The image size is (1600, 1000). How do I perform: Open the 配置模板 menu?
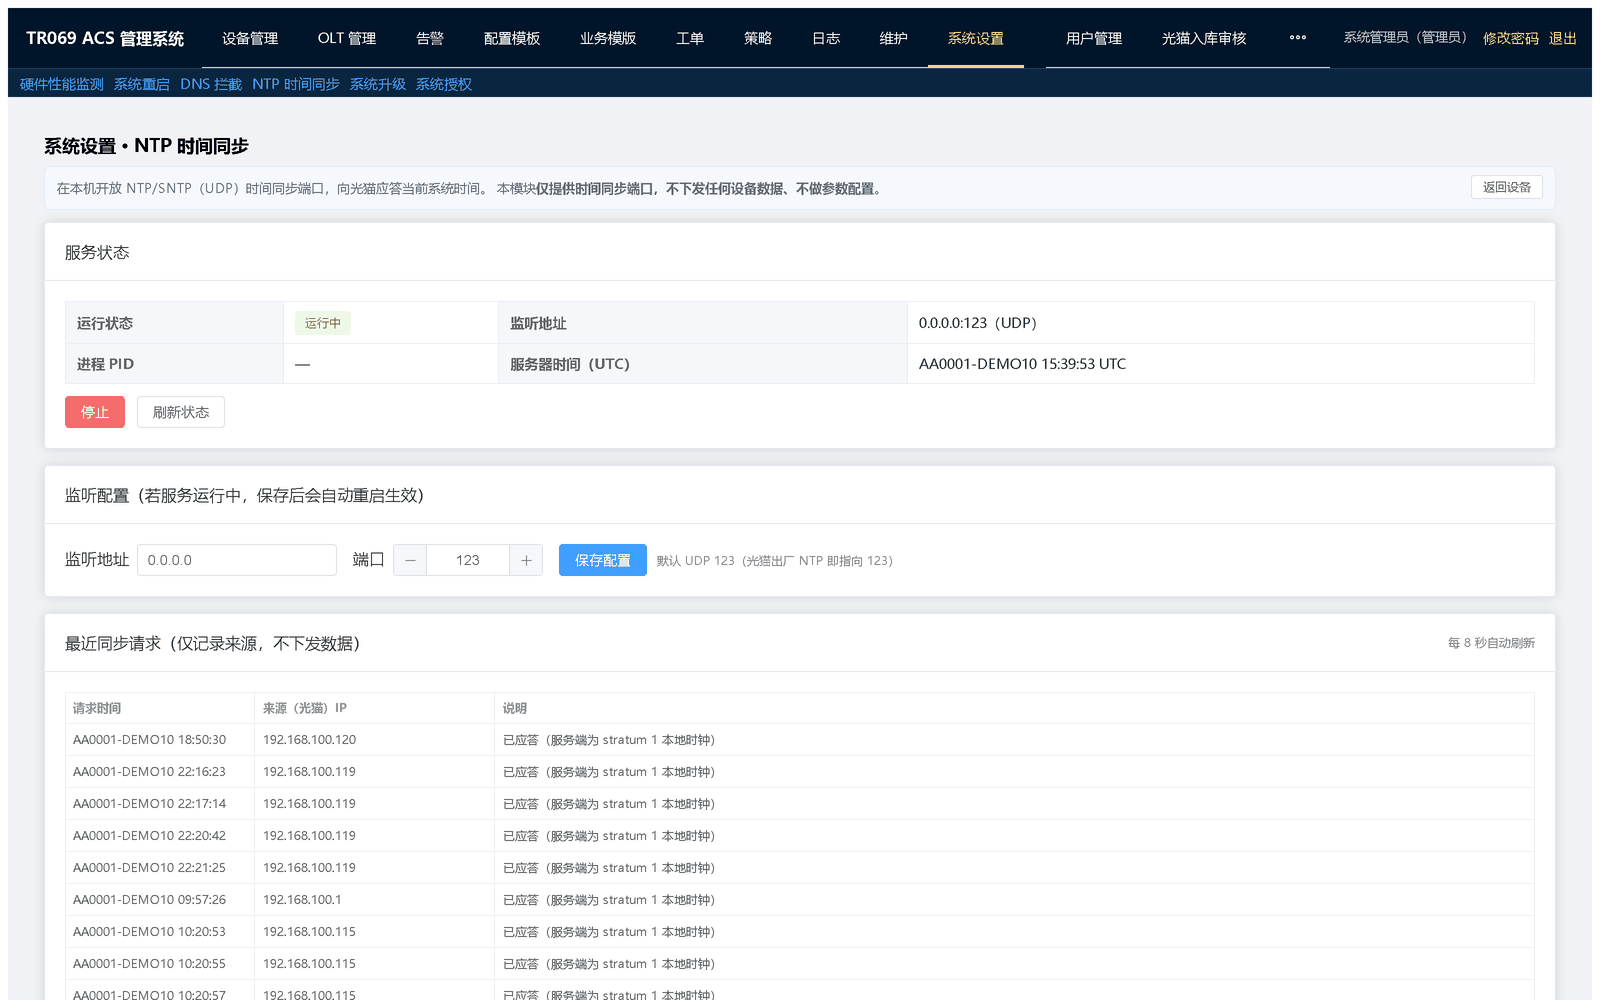point(512,38)
